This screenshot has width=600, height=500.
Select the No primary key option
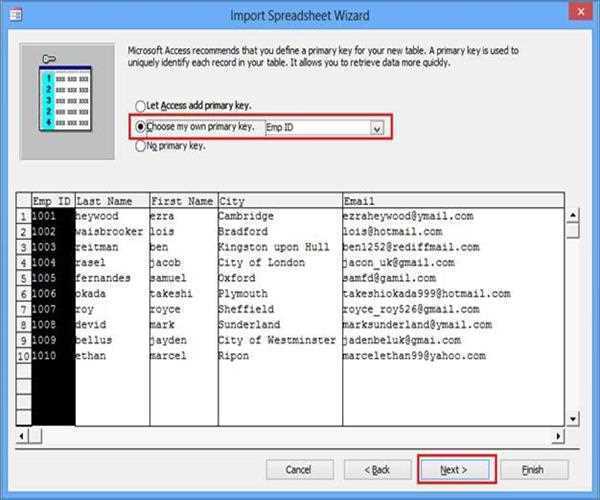pos(139,146)
